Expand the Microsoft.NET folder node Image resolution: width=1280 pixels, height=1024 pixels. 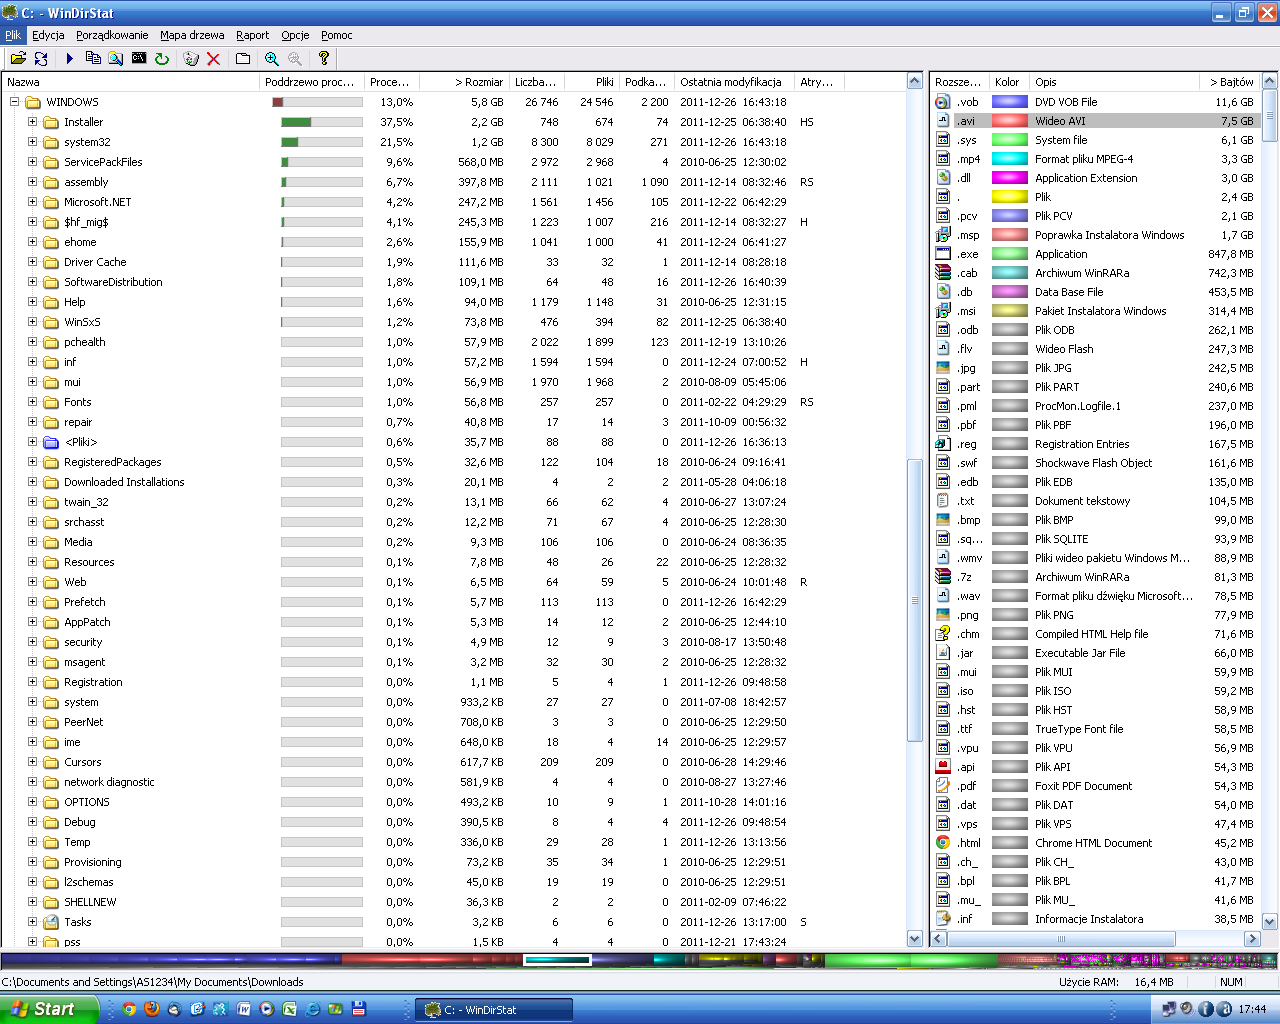click(33, 202)
